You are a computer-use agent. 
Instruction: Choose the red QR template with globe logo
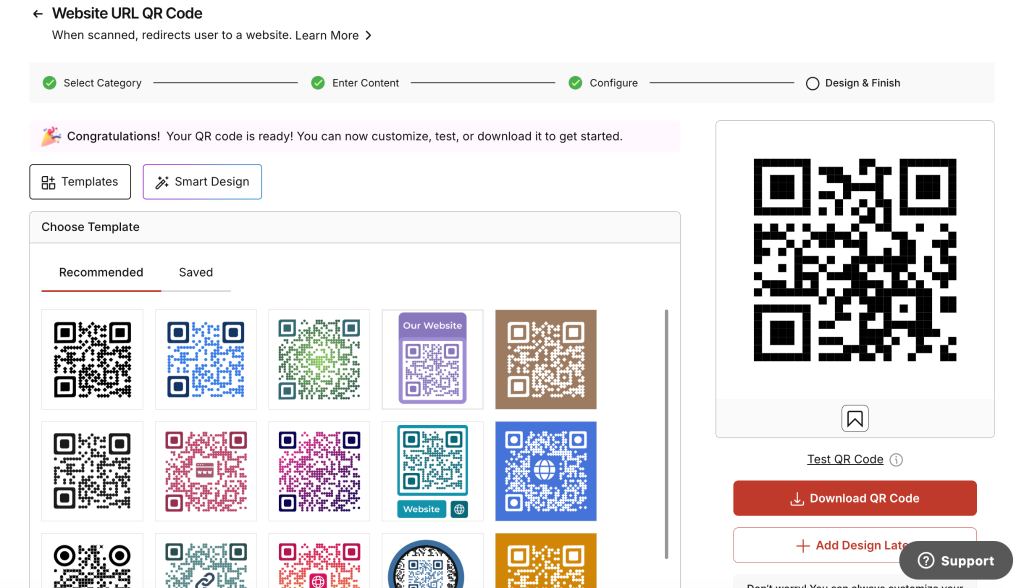[319, 561]
